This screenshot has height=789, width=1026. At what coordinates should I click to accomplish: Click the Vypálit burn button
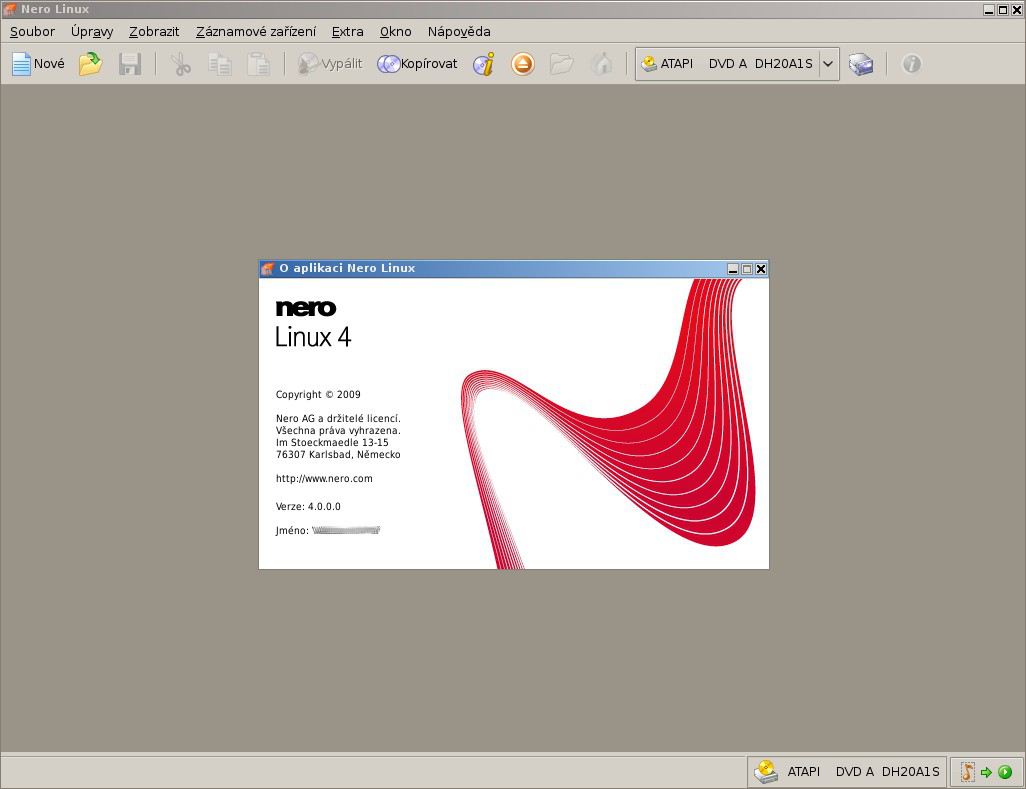pos(330,64)
